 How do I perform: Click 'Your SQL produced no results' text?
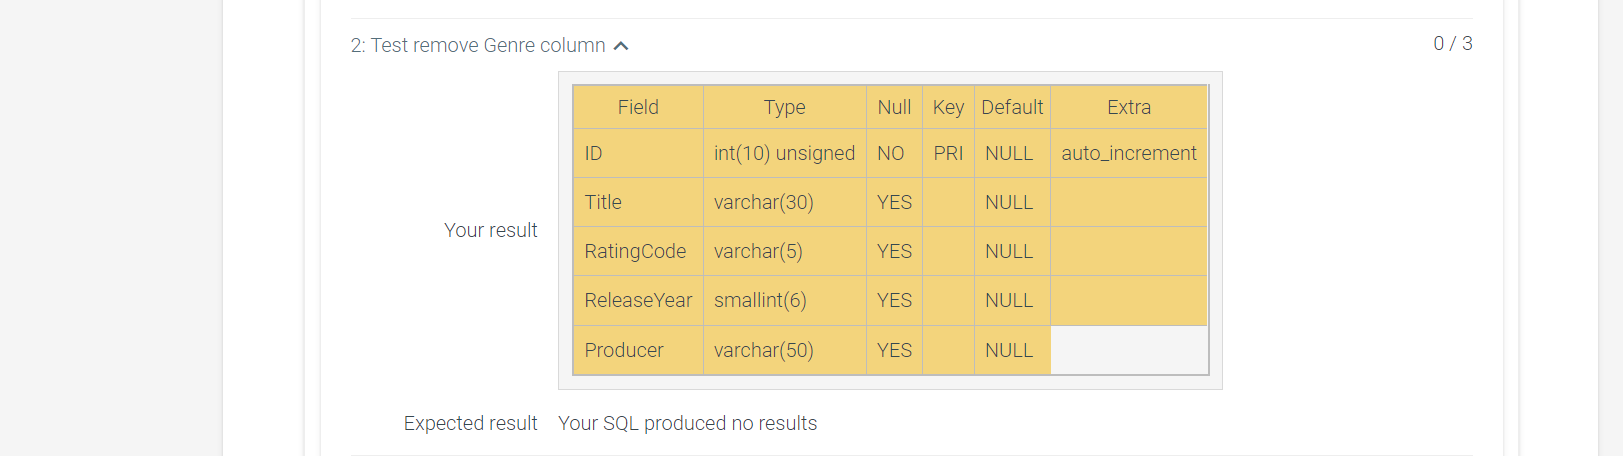[688, 423]
